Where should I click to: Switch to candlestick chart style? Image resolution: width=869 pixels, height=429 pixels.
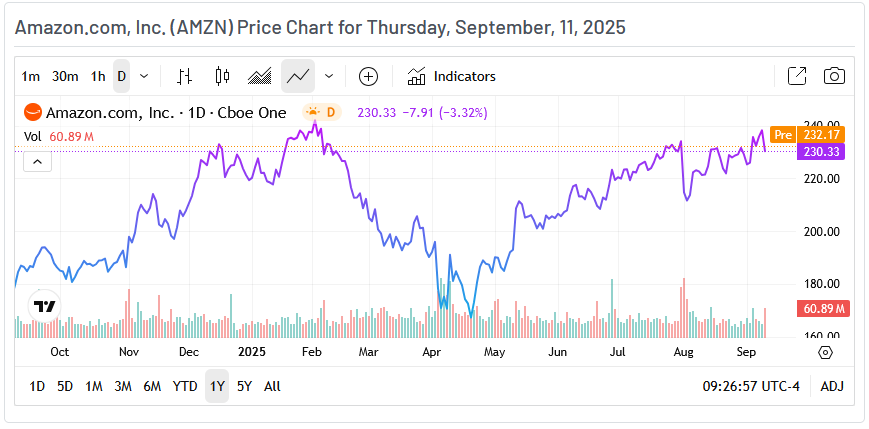[x=222, y=76]
